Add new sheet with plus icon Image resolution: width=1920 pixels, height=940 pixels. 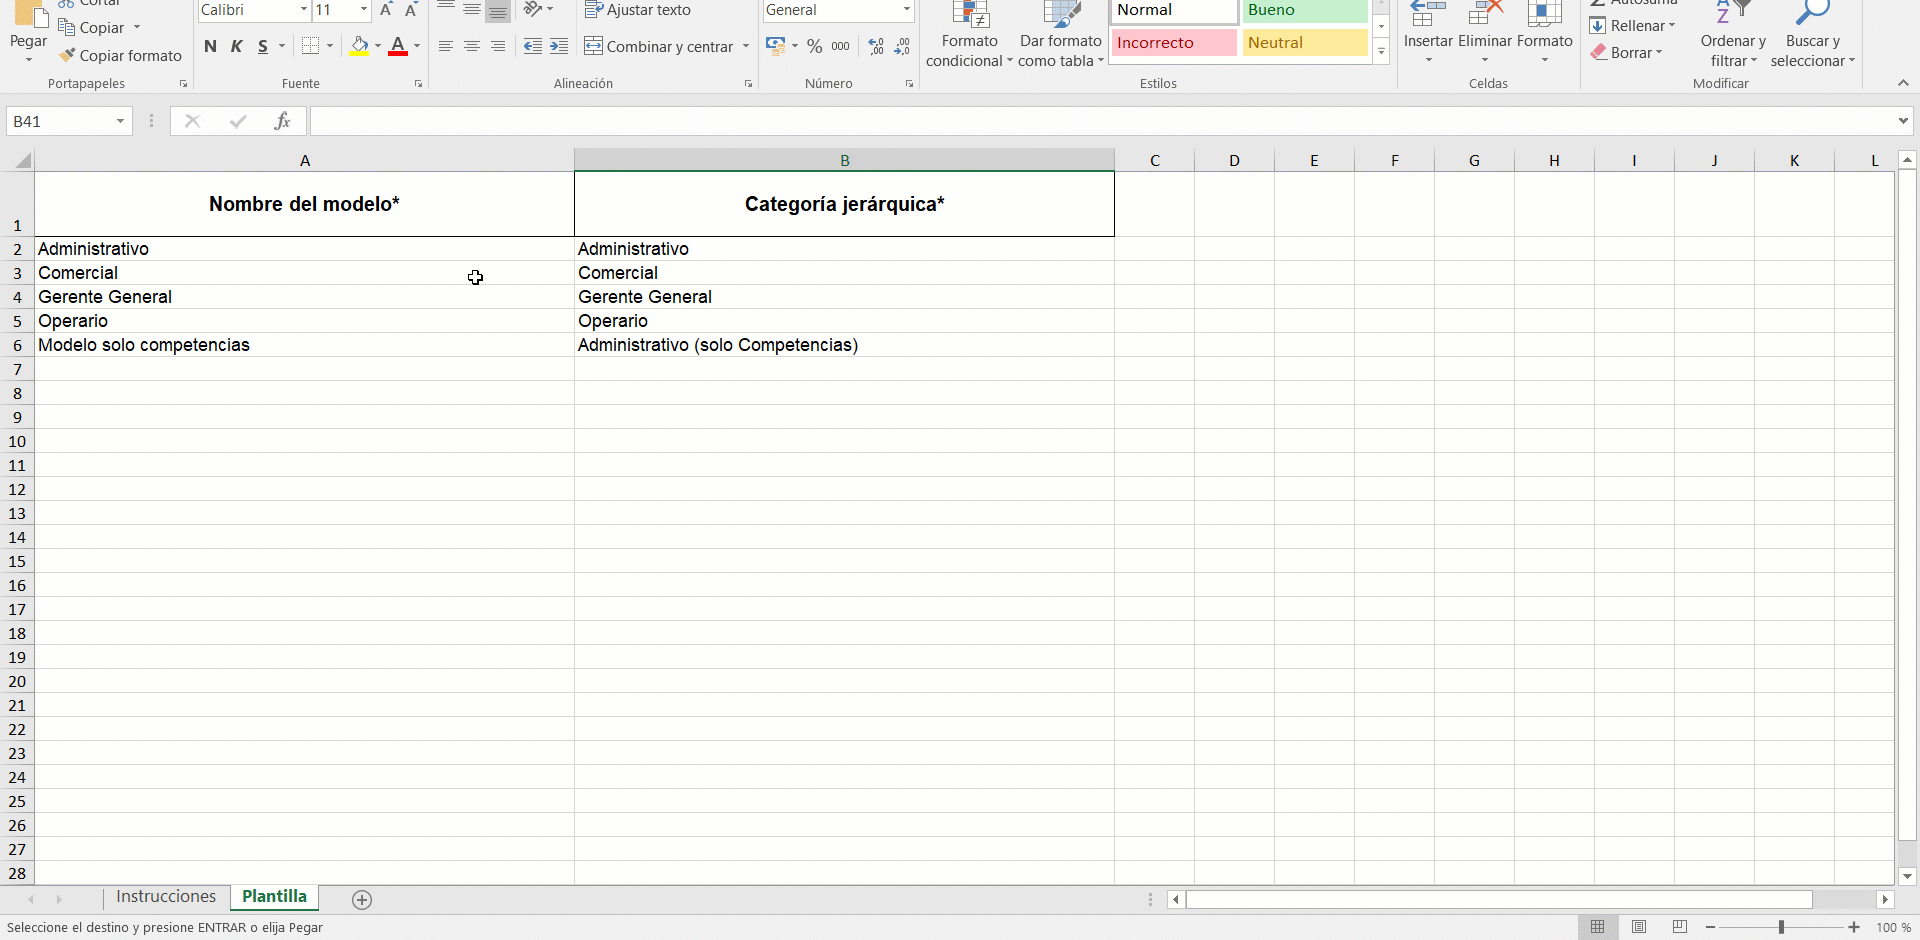[x=362, y=900]
